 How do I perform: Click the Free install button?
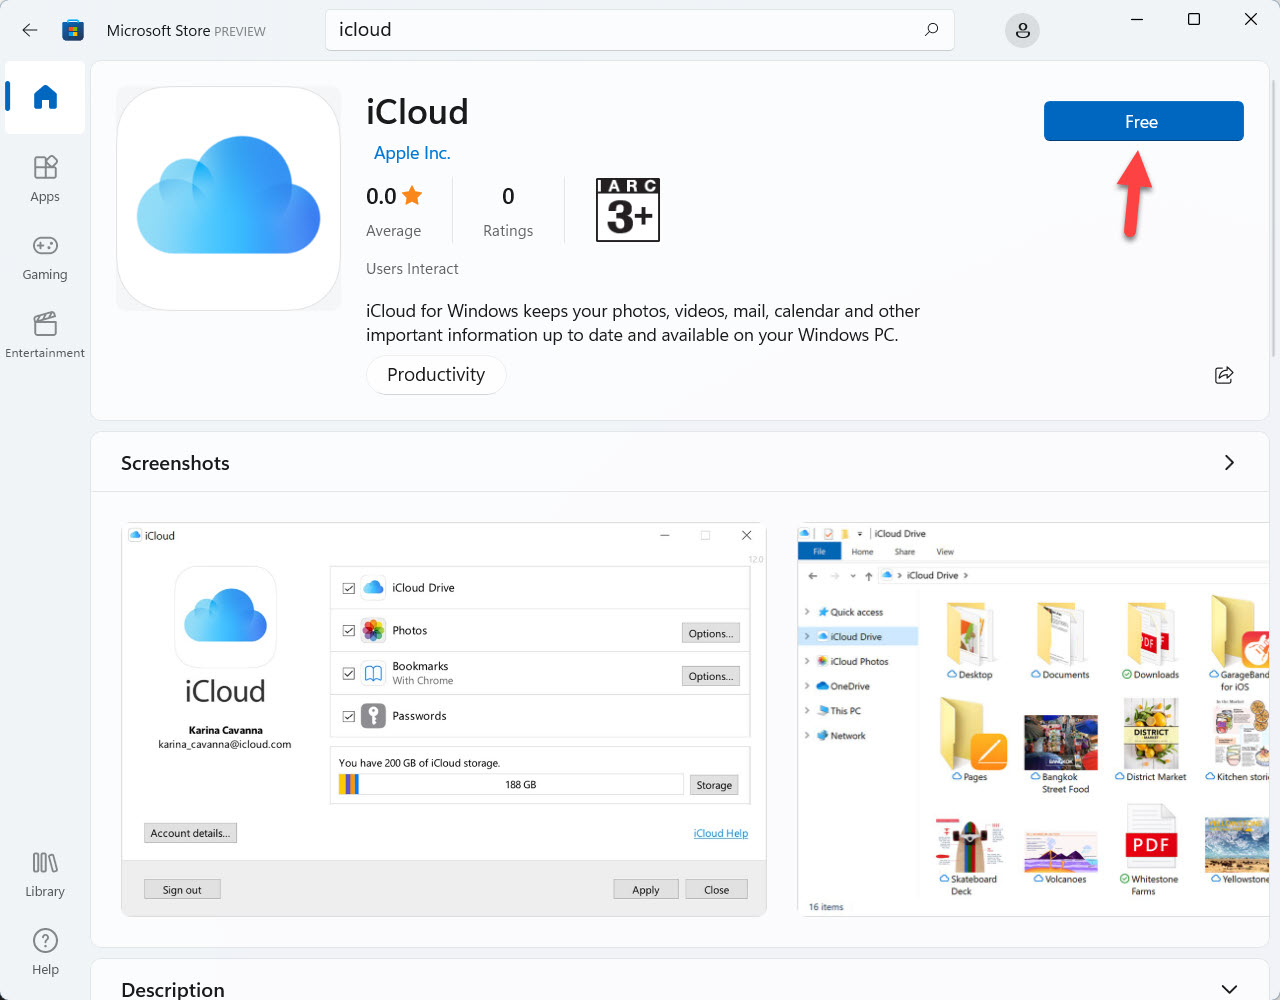pos(1143,121)
